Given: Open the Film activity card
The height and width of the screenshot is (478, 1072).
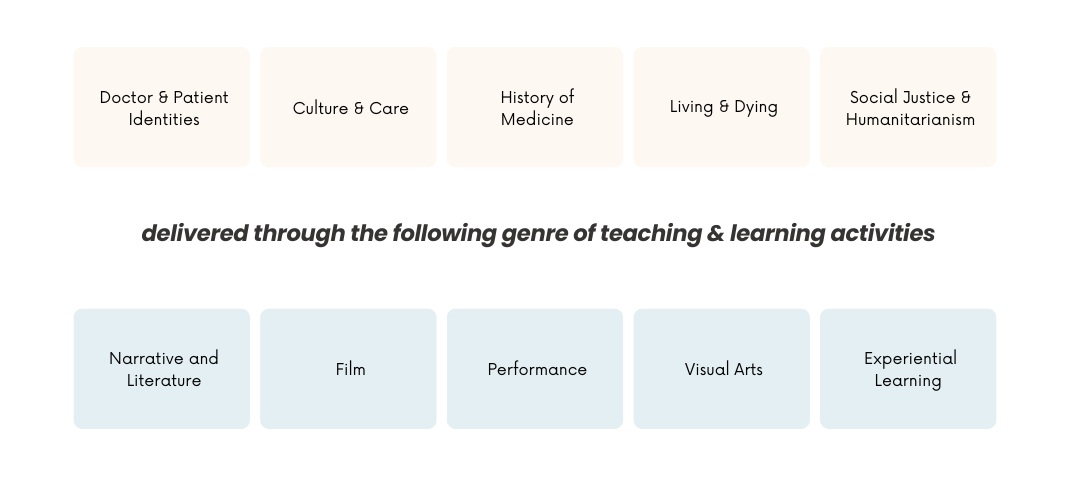Looking at the screenshot, I should (x=349, y=369).
